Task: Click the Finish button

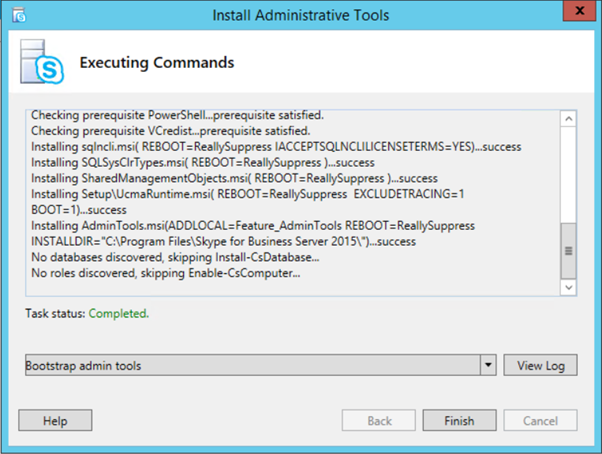Action: pyautogui.click(x=459, y=421)
